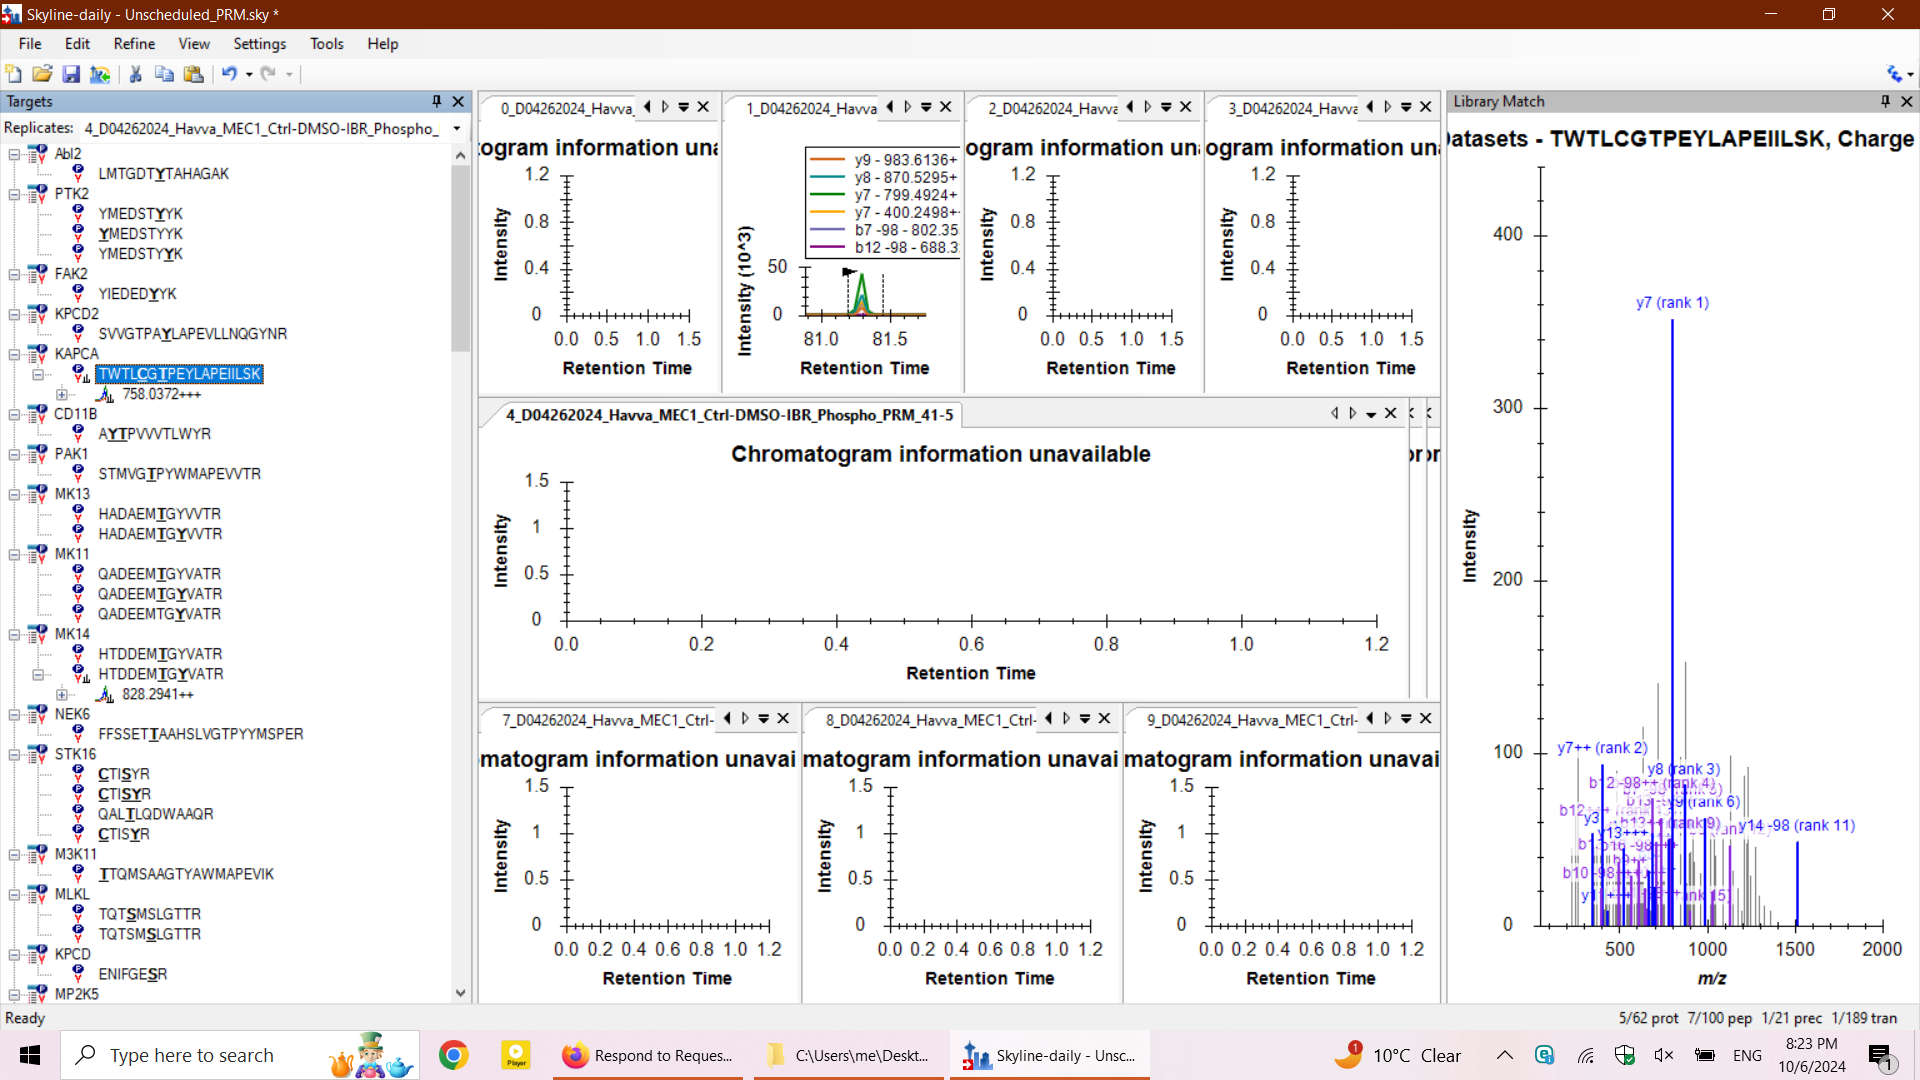Viewport: 1920px width, 1080px height.
Task: Click the Paste clipboard icon
Action: click(194, 74)
